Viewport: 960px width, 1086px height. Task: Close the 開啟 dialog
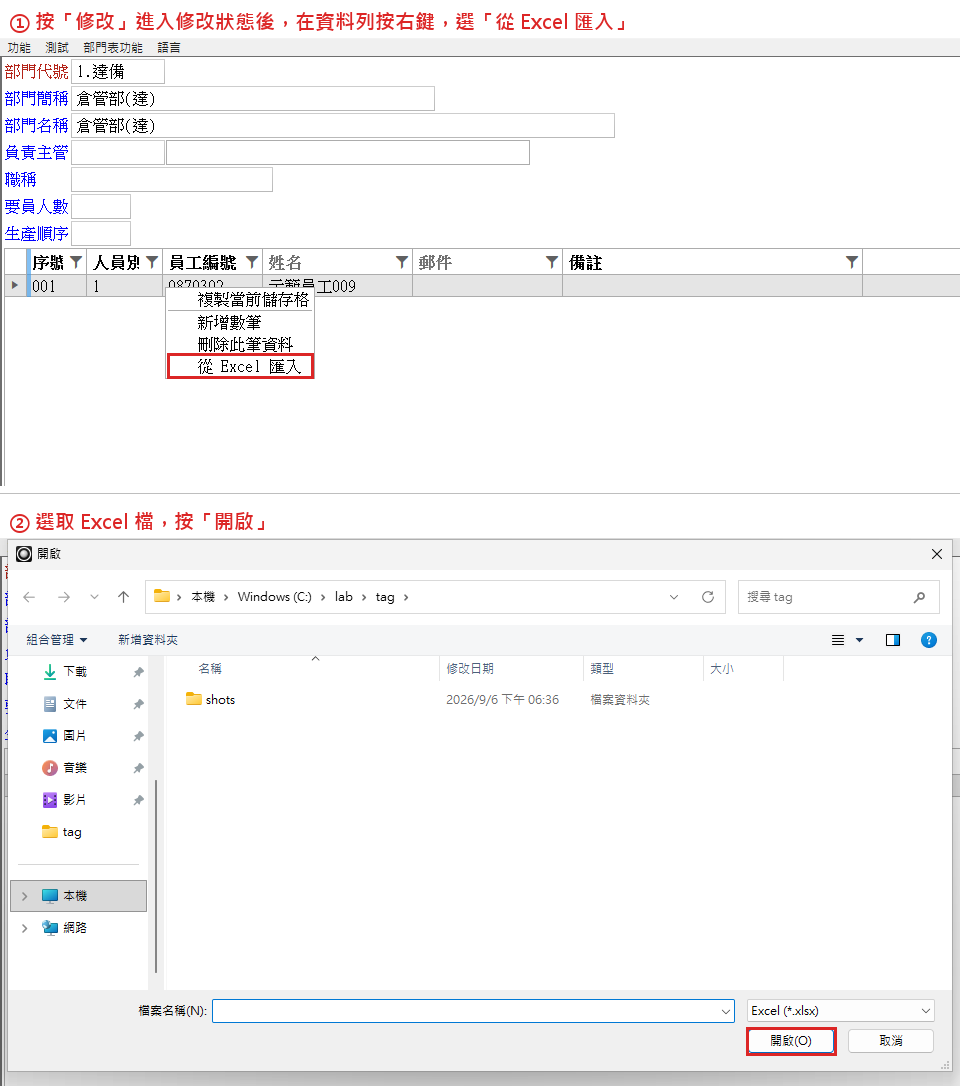[936, 554]
